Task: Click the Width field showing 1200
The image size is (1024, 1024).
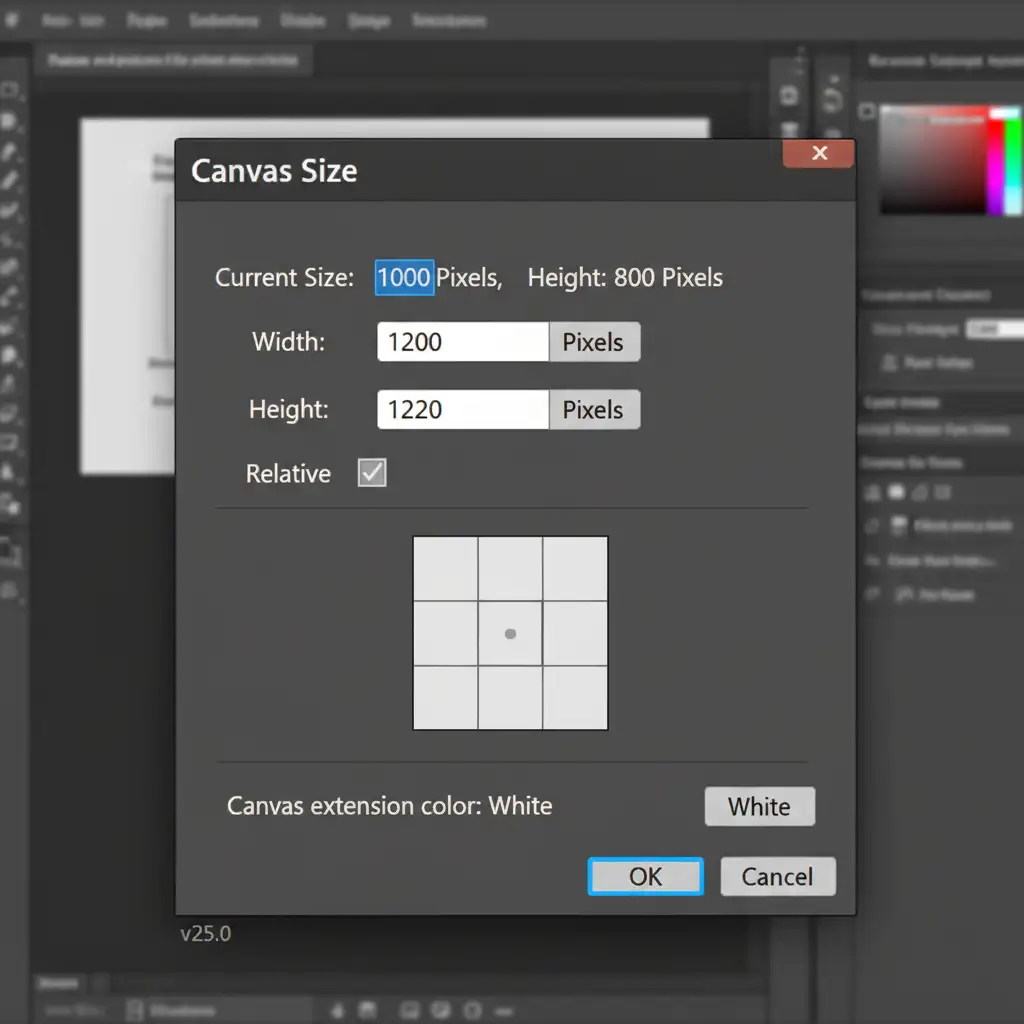Action: (462, 342)
